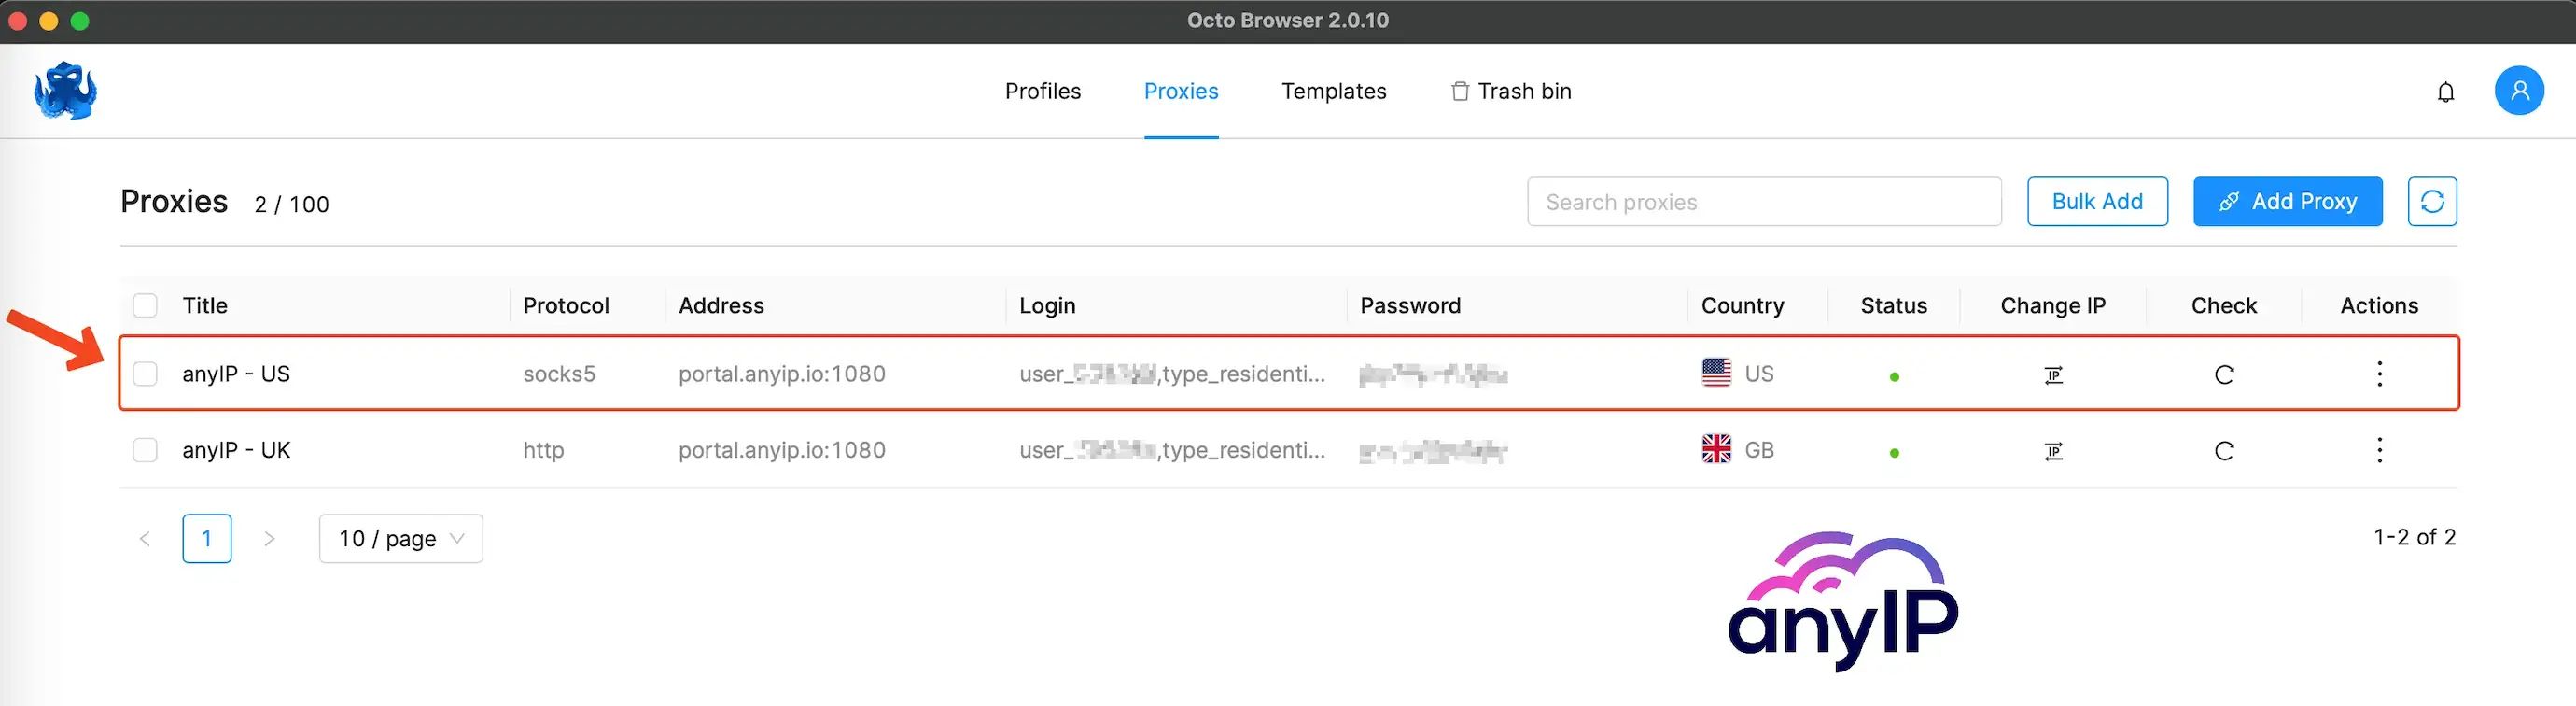This screenshot has height=706, width=2576.
Task: Select all proxies with the header checkbox
Action: click(145, 305)
